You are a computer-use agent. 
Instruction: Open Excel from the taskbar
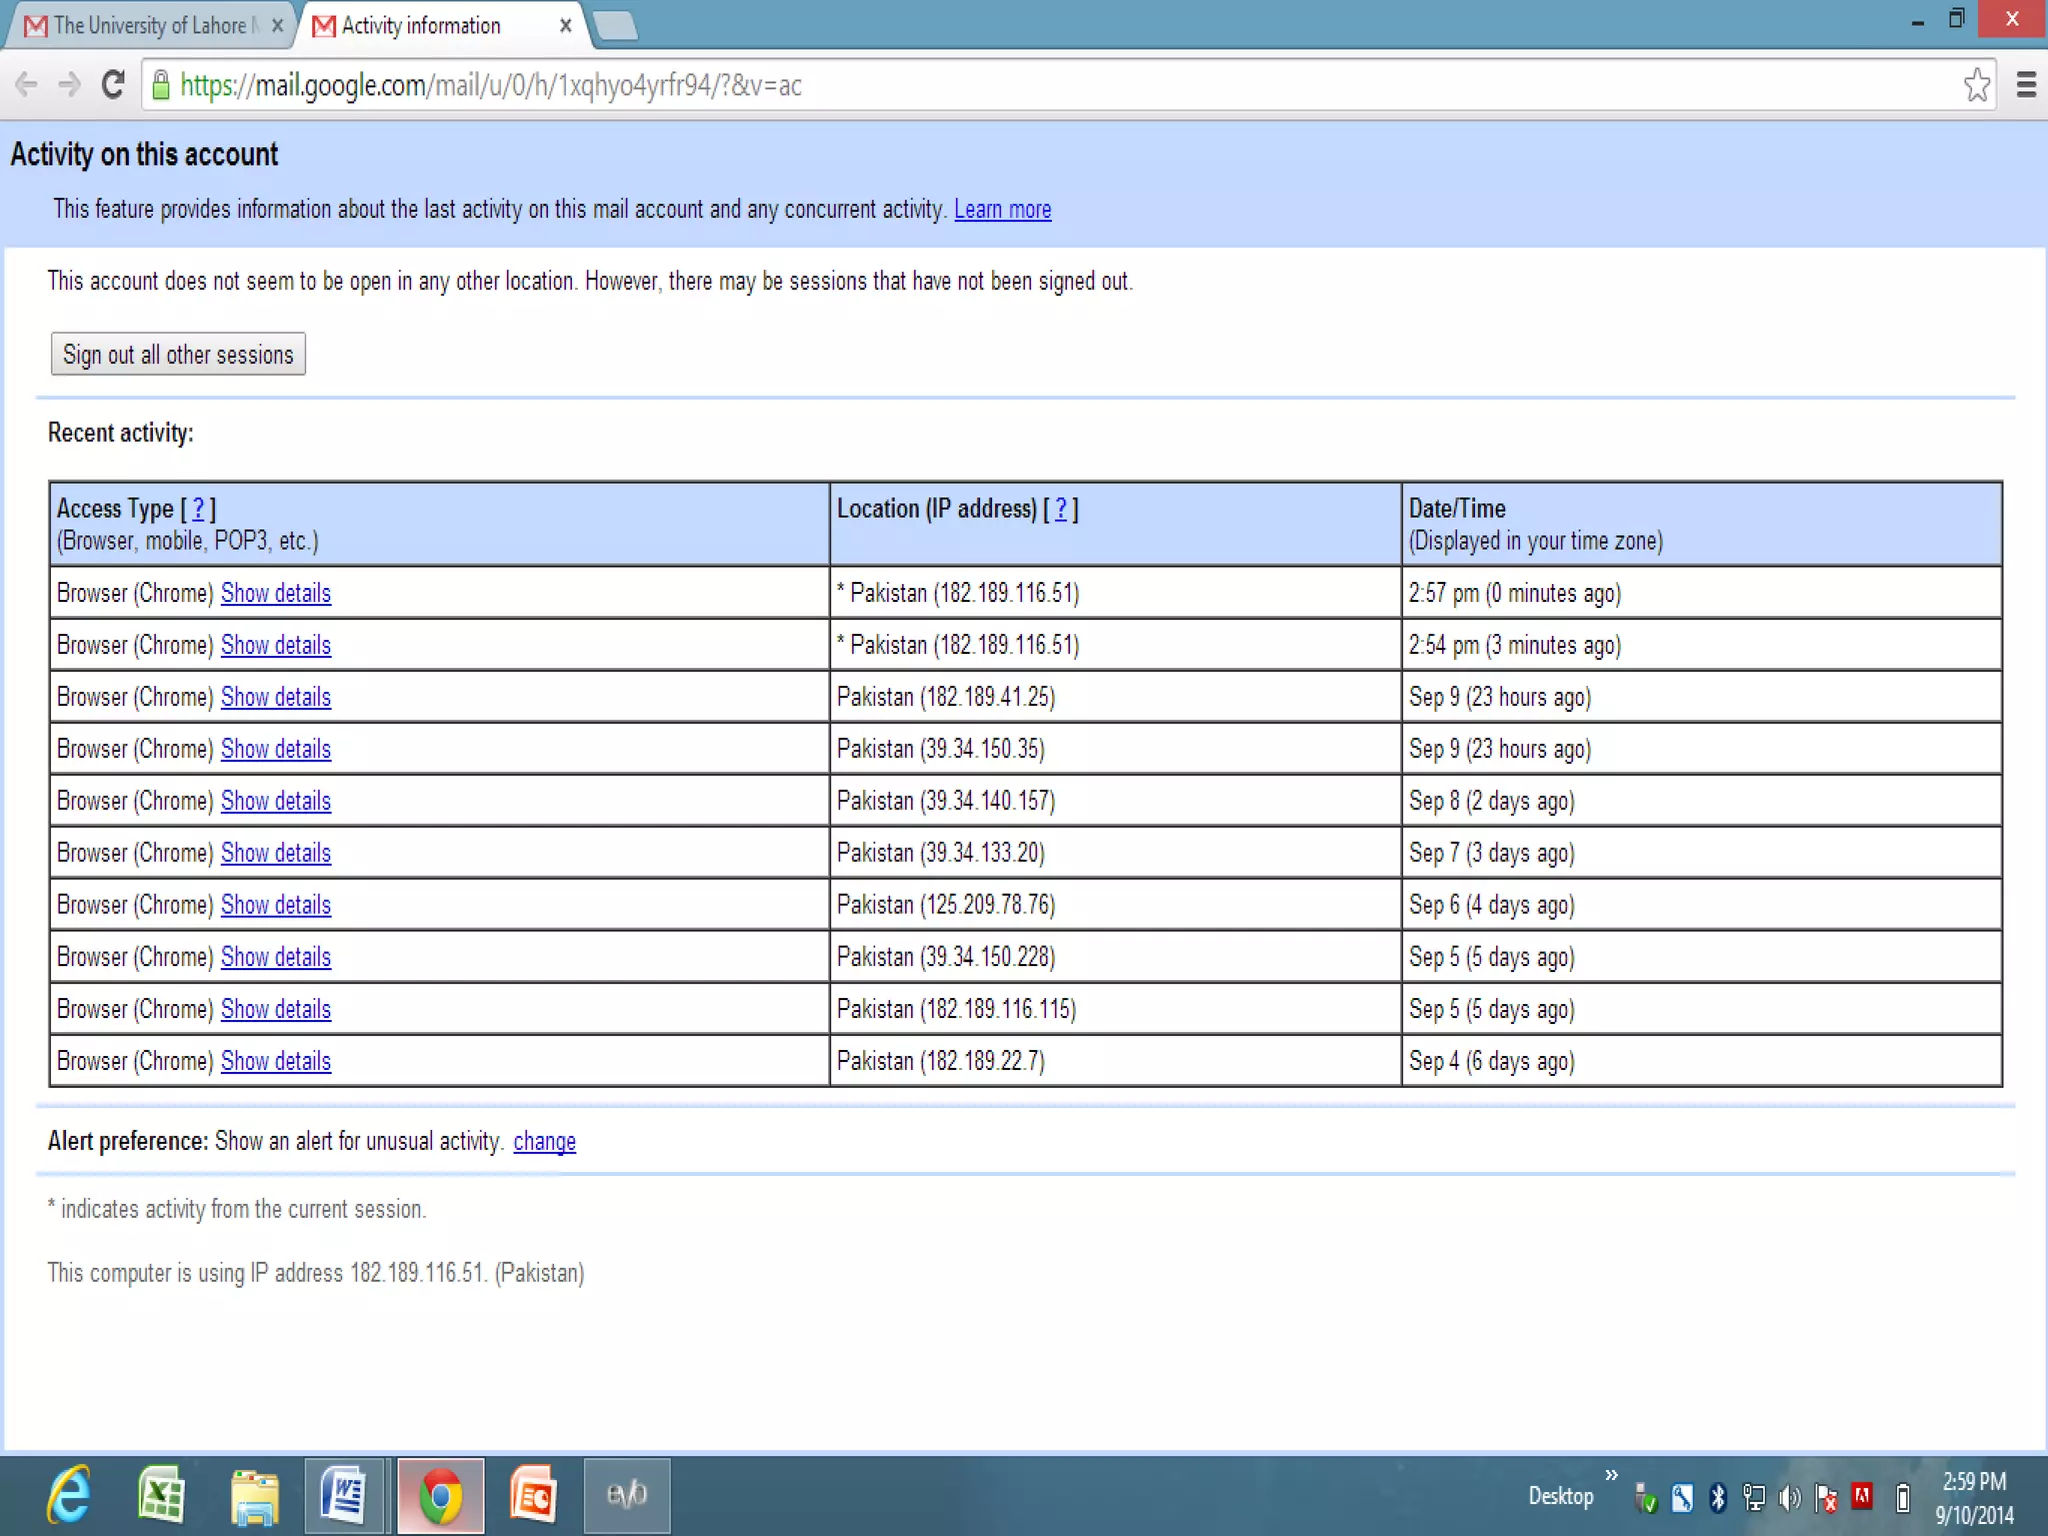tap(161, 1496)
